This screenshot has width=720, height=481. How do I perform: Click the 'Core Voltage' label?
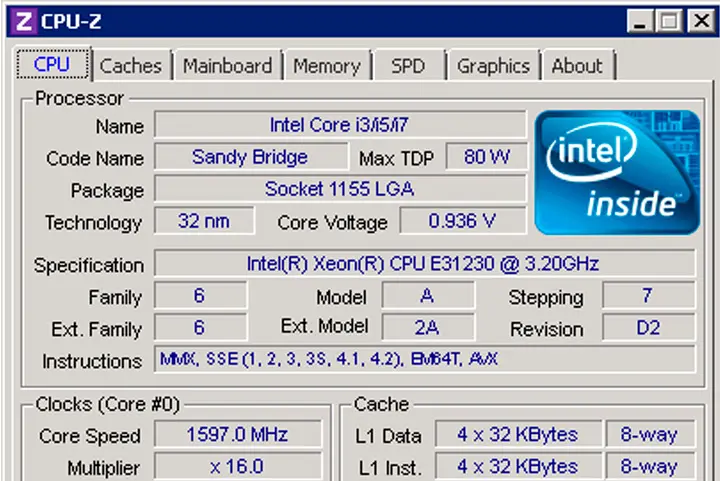pos(332,223)
